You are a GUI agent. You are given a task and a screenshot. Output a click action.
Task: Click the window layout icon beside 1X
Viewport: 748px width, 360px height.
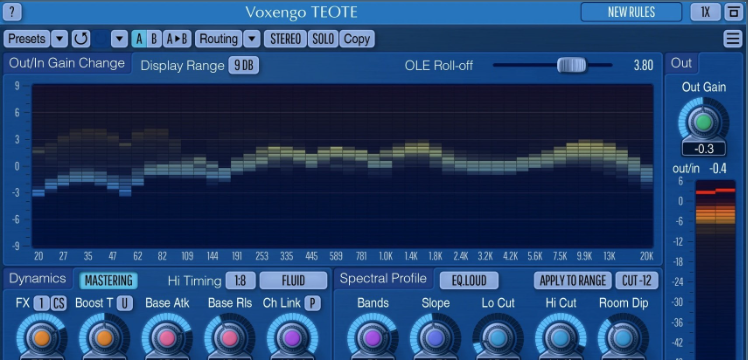[734, 12]
